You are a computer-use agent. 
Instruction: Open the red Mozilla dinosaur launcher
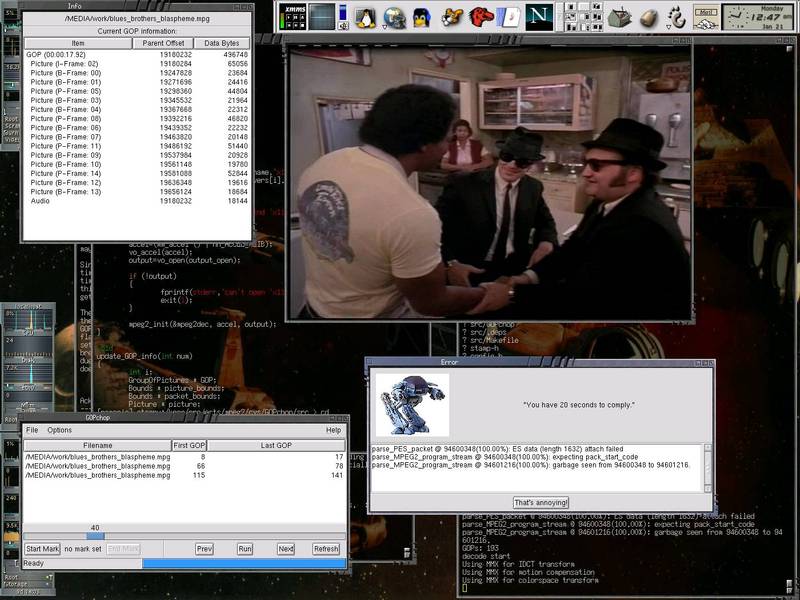[x=481, y=18]
